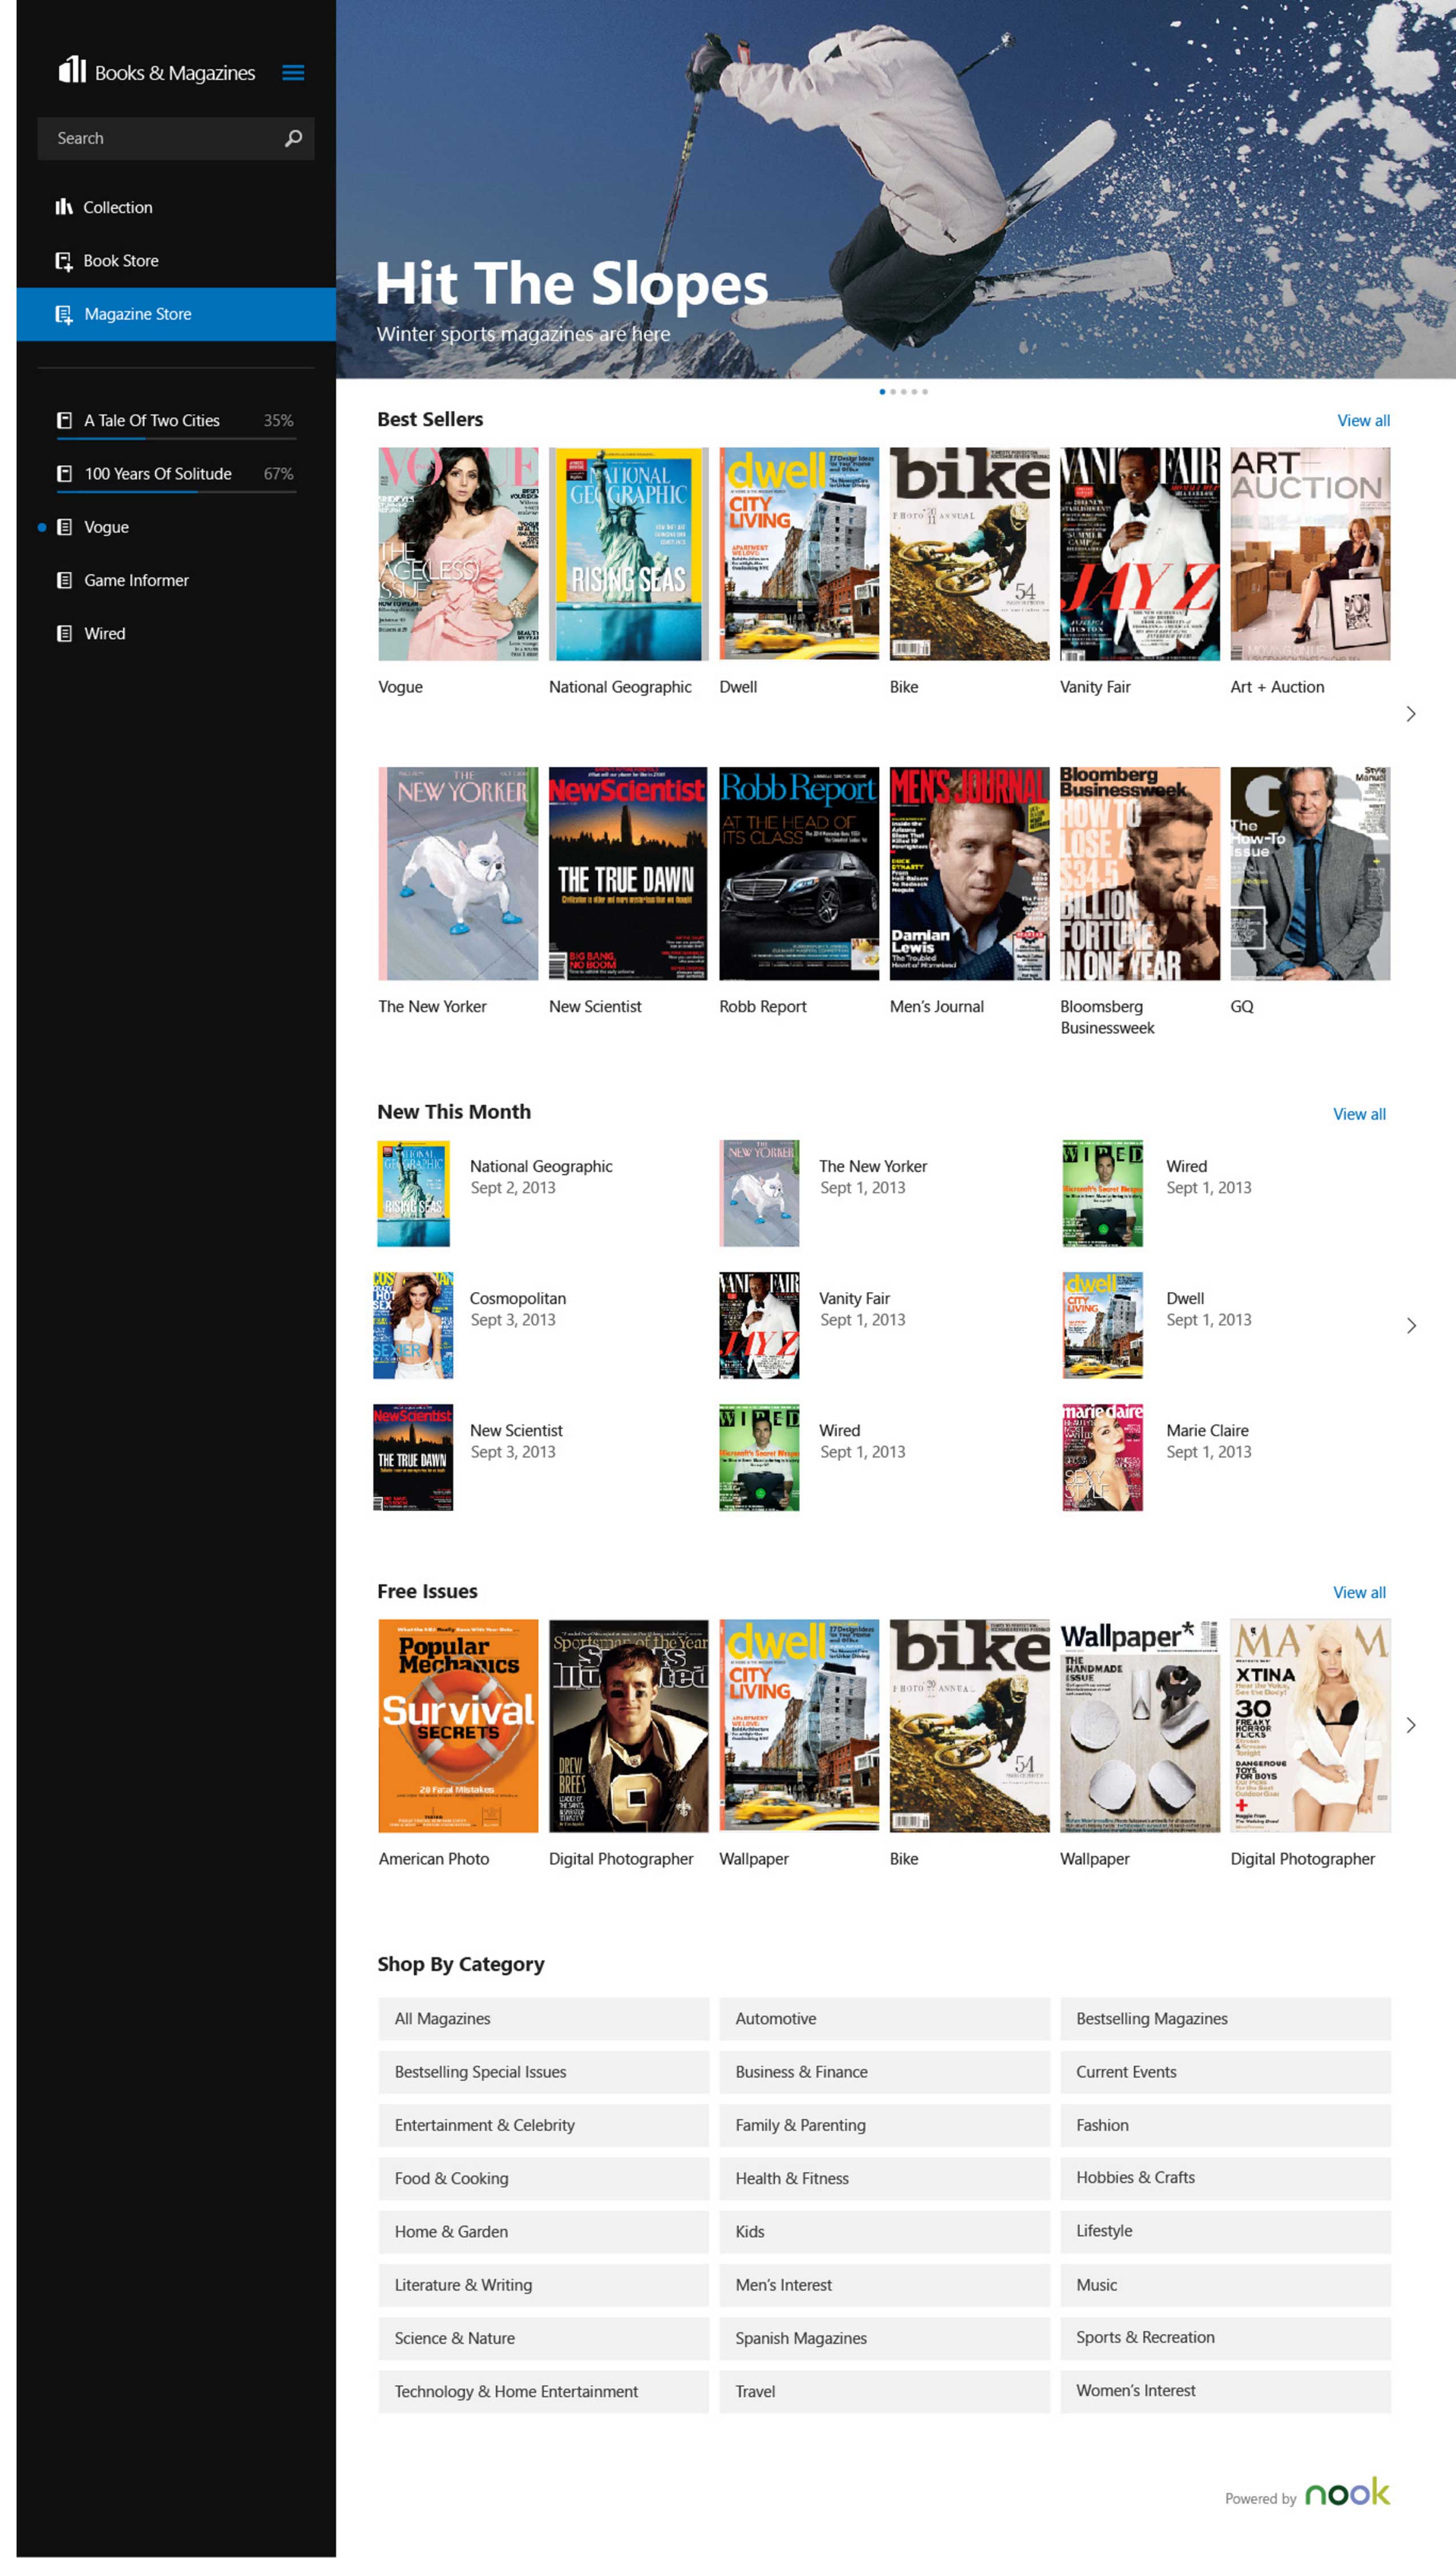The height and width of the screenshot is (2558, 1456).
Task: Open A Tale Of Two Cities from recent list
Action: (x=176, y=421)
